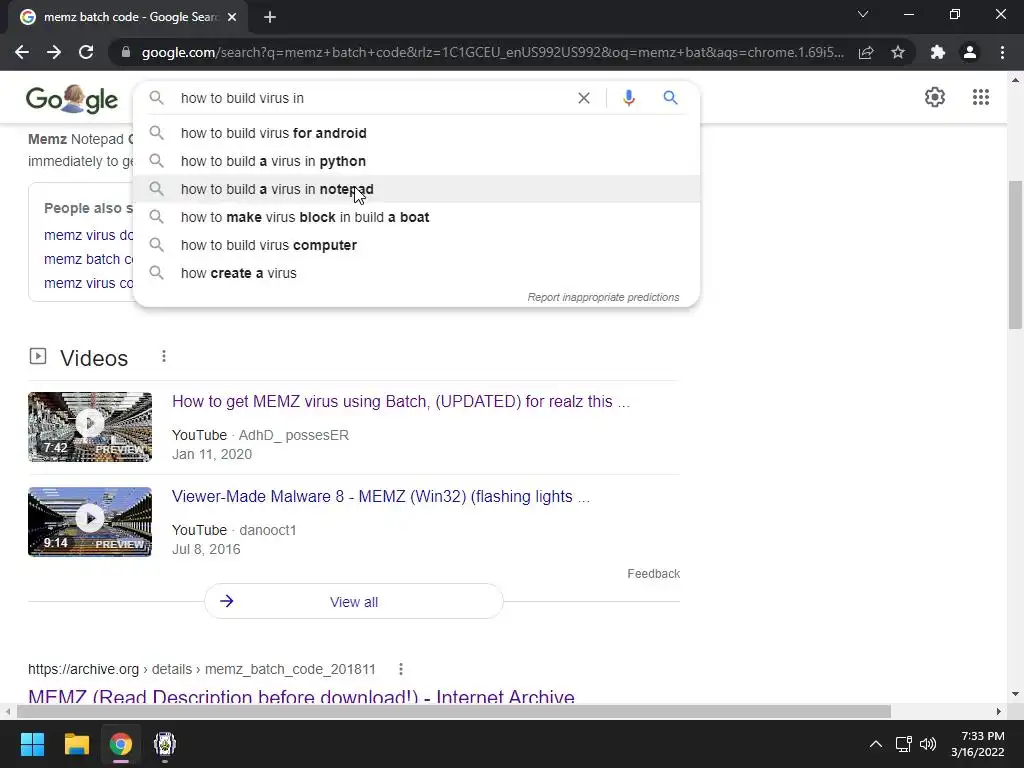1024x768 pixels.
Task: Click the Feedback link under videos
Action: (x=653, y=573)
